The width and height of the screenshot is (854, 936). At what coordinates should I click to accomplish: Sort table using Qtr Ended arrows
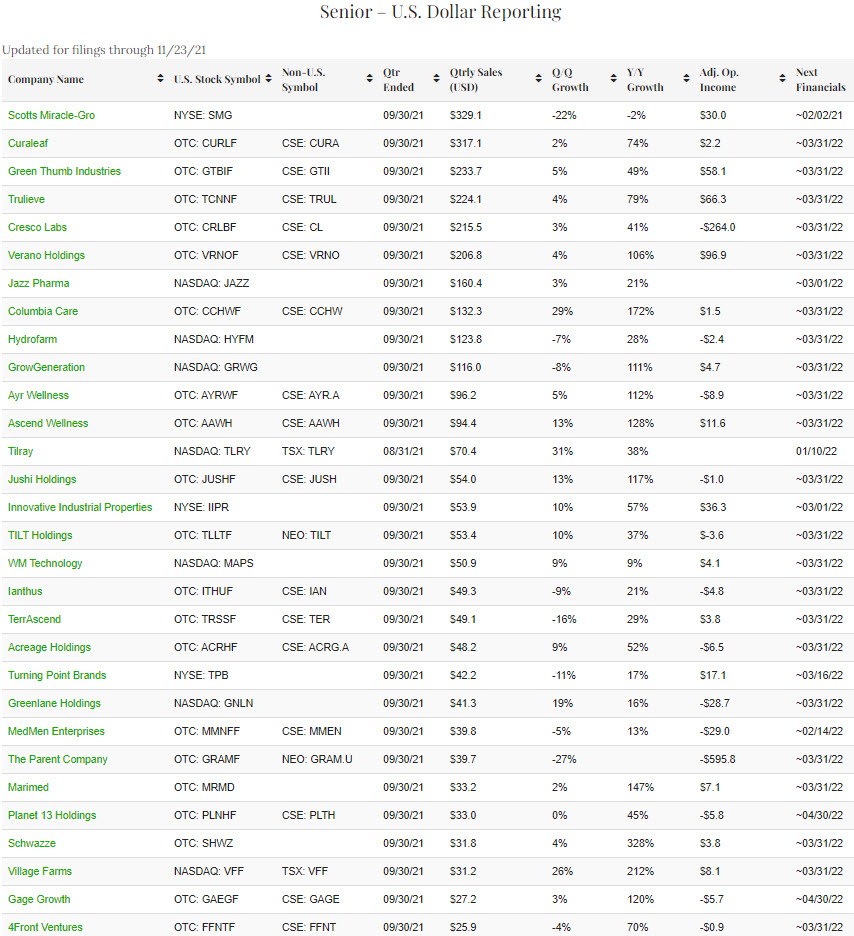(436, 79)
